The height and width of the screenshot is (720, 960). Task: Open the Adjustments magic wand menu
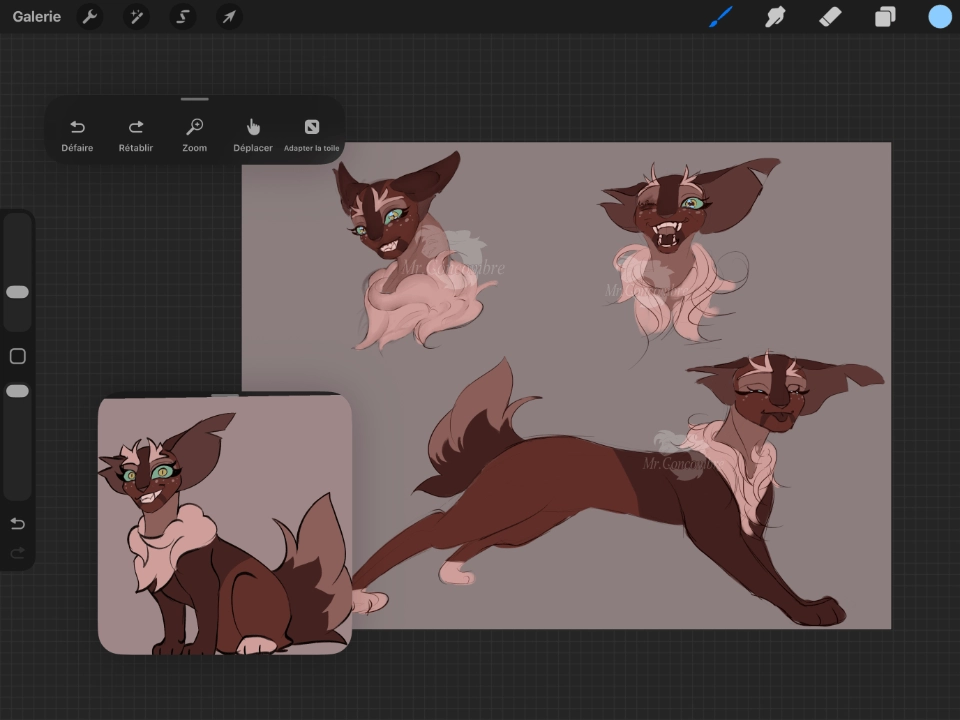click(136, 17)
